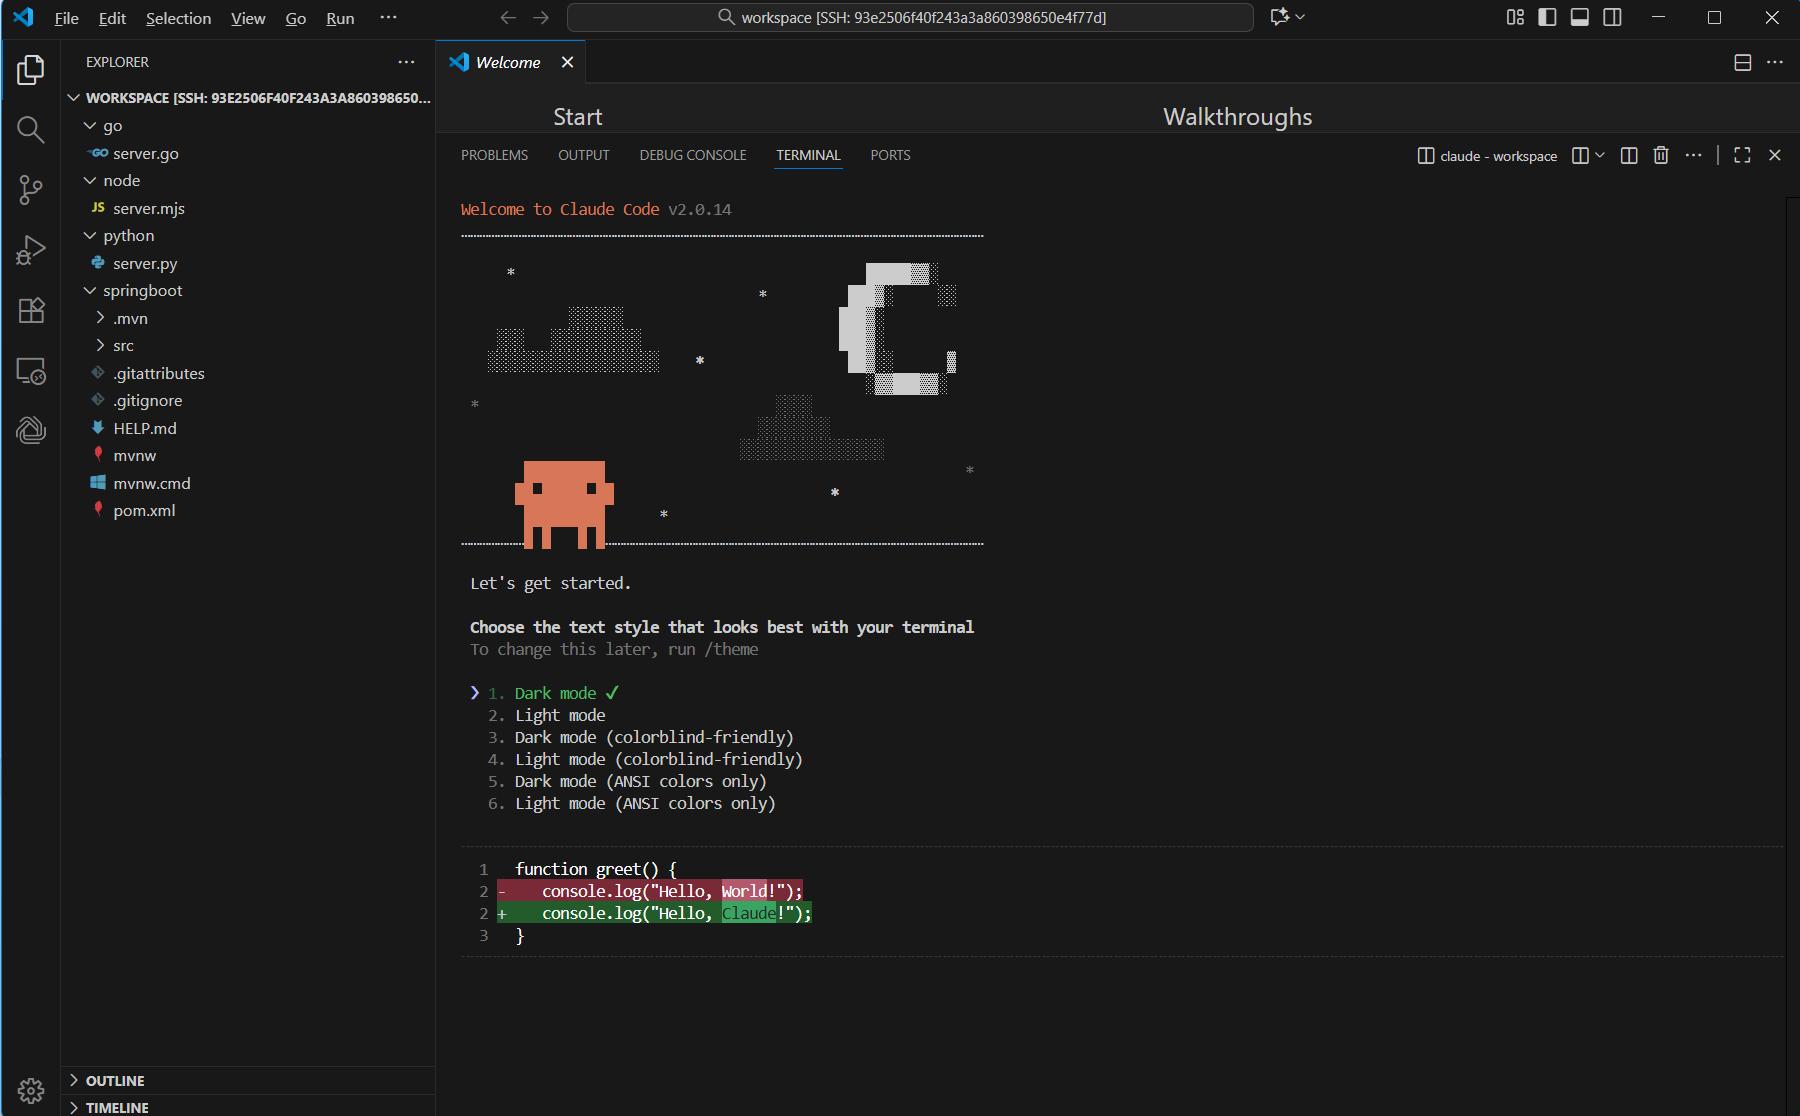Kill terminal with the trash icon
The height and width of the screenshot is (1116, 1800).
1661,155
